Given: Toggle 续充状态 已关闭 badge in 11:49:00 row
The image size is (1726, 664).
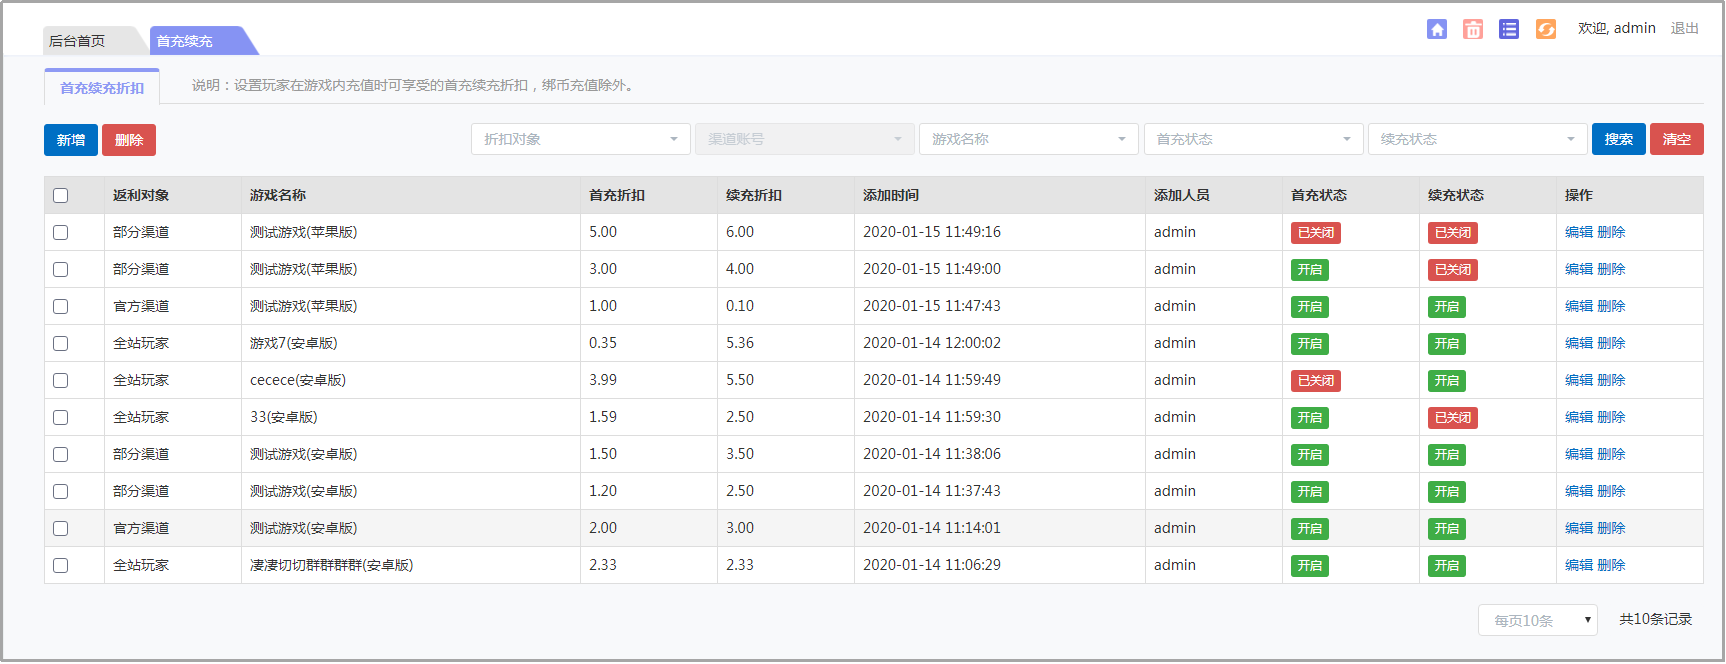Looking at the screenshot, I should point(1453,270).
